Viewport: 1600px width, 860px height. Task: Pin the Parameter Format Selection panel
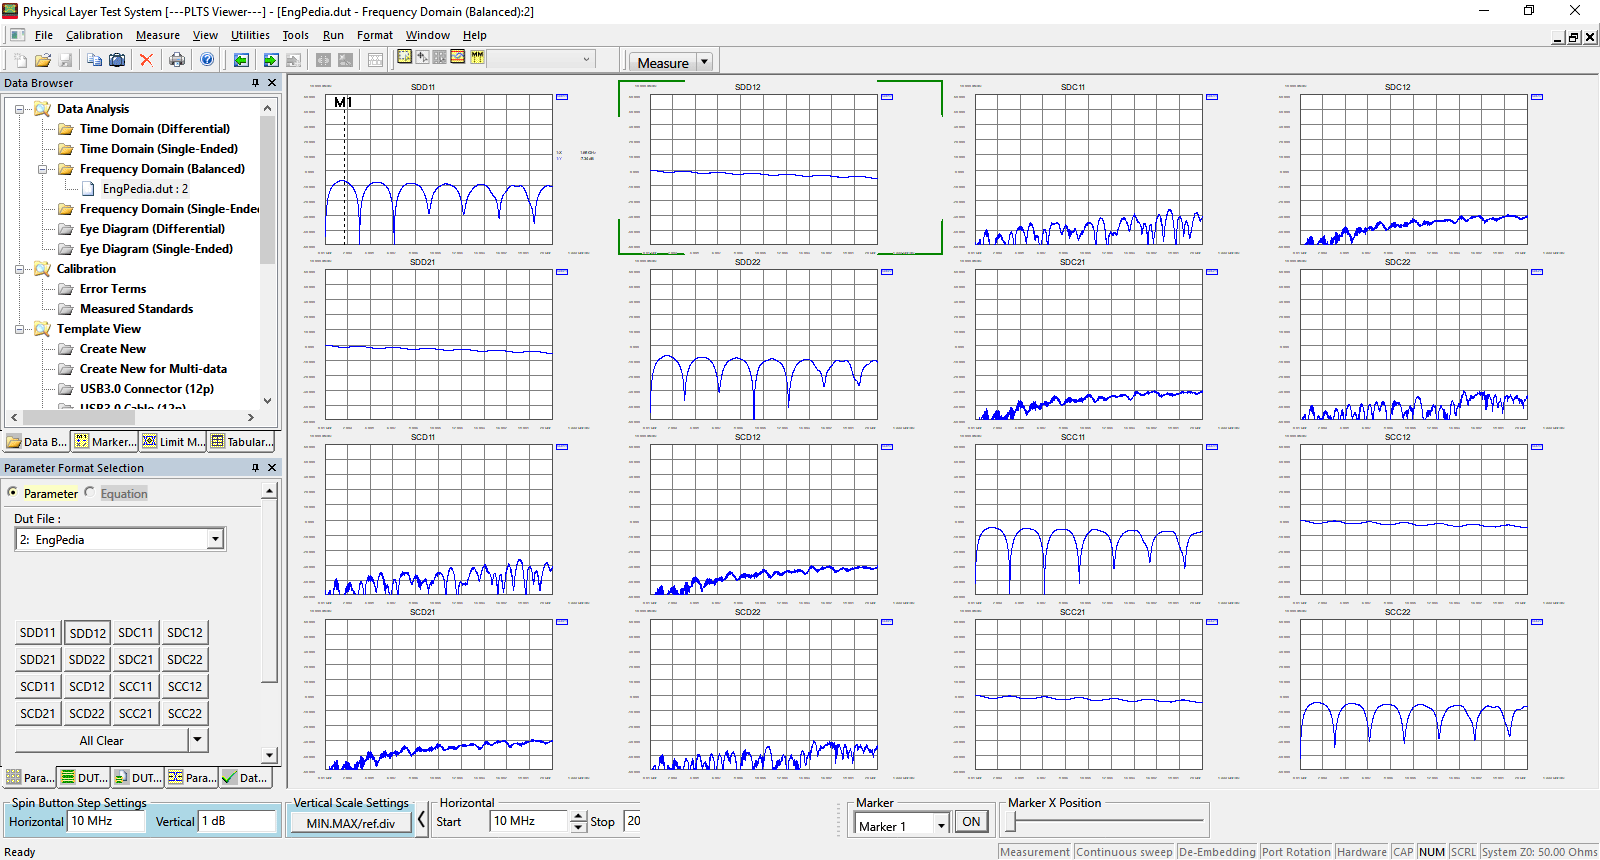tap(256, 468)
